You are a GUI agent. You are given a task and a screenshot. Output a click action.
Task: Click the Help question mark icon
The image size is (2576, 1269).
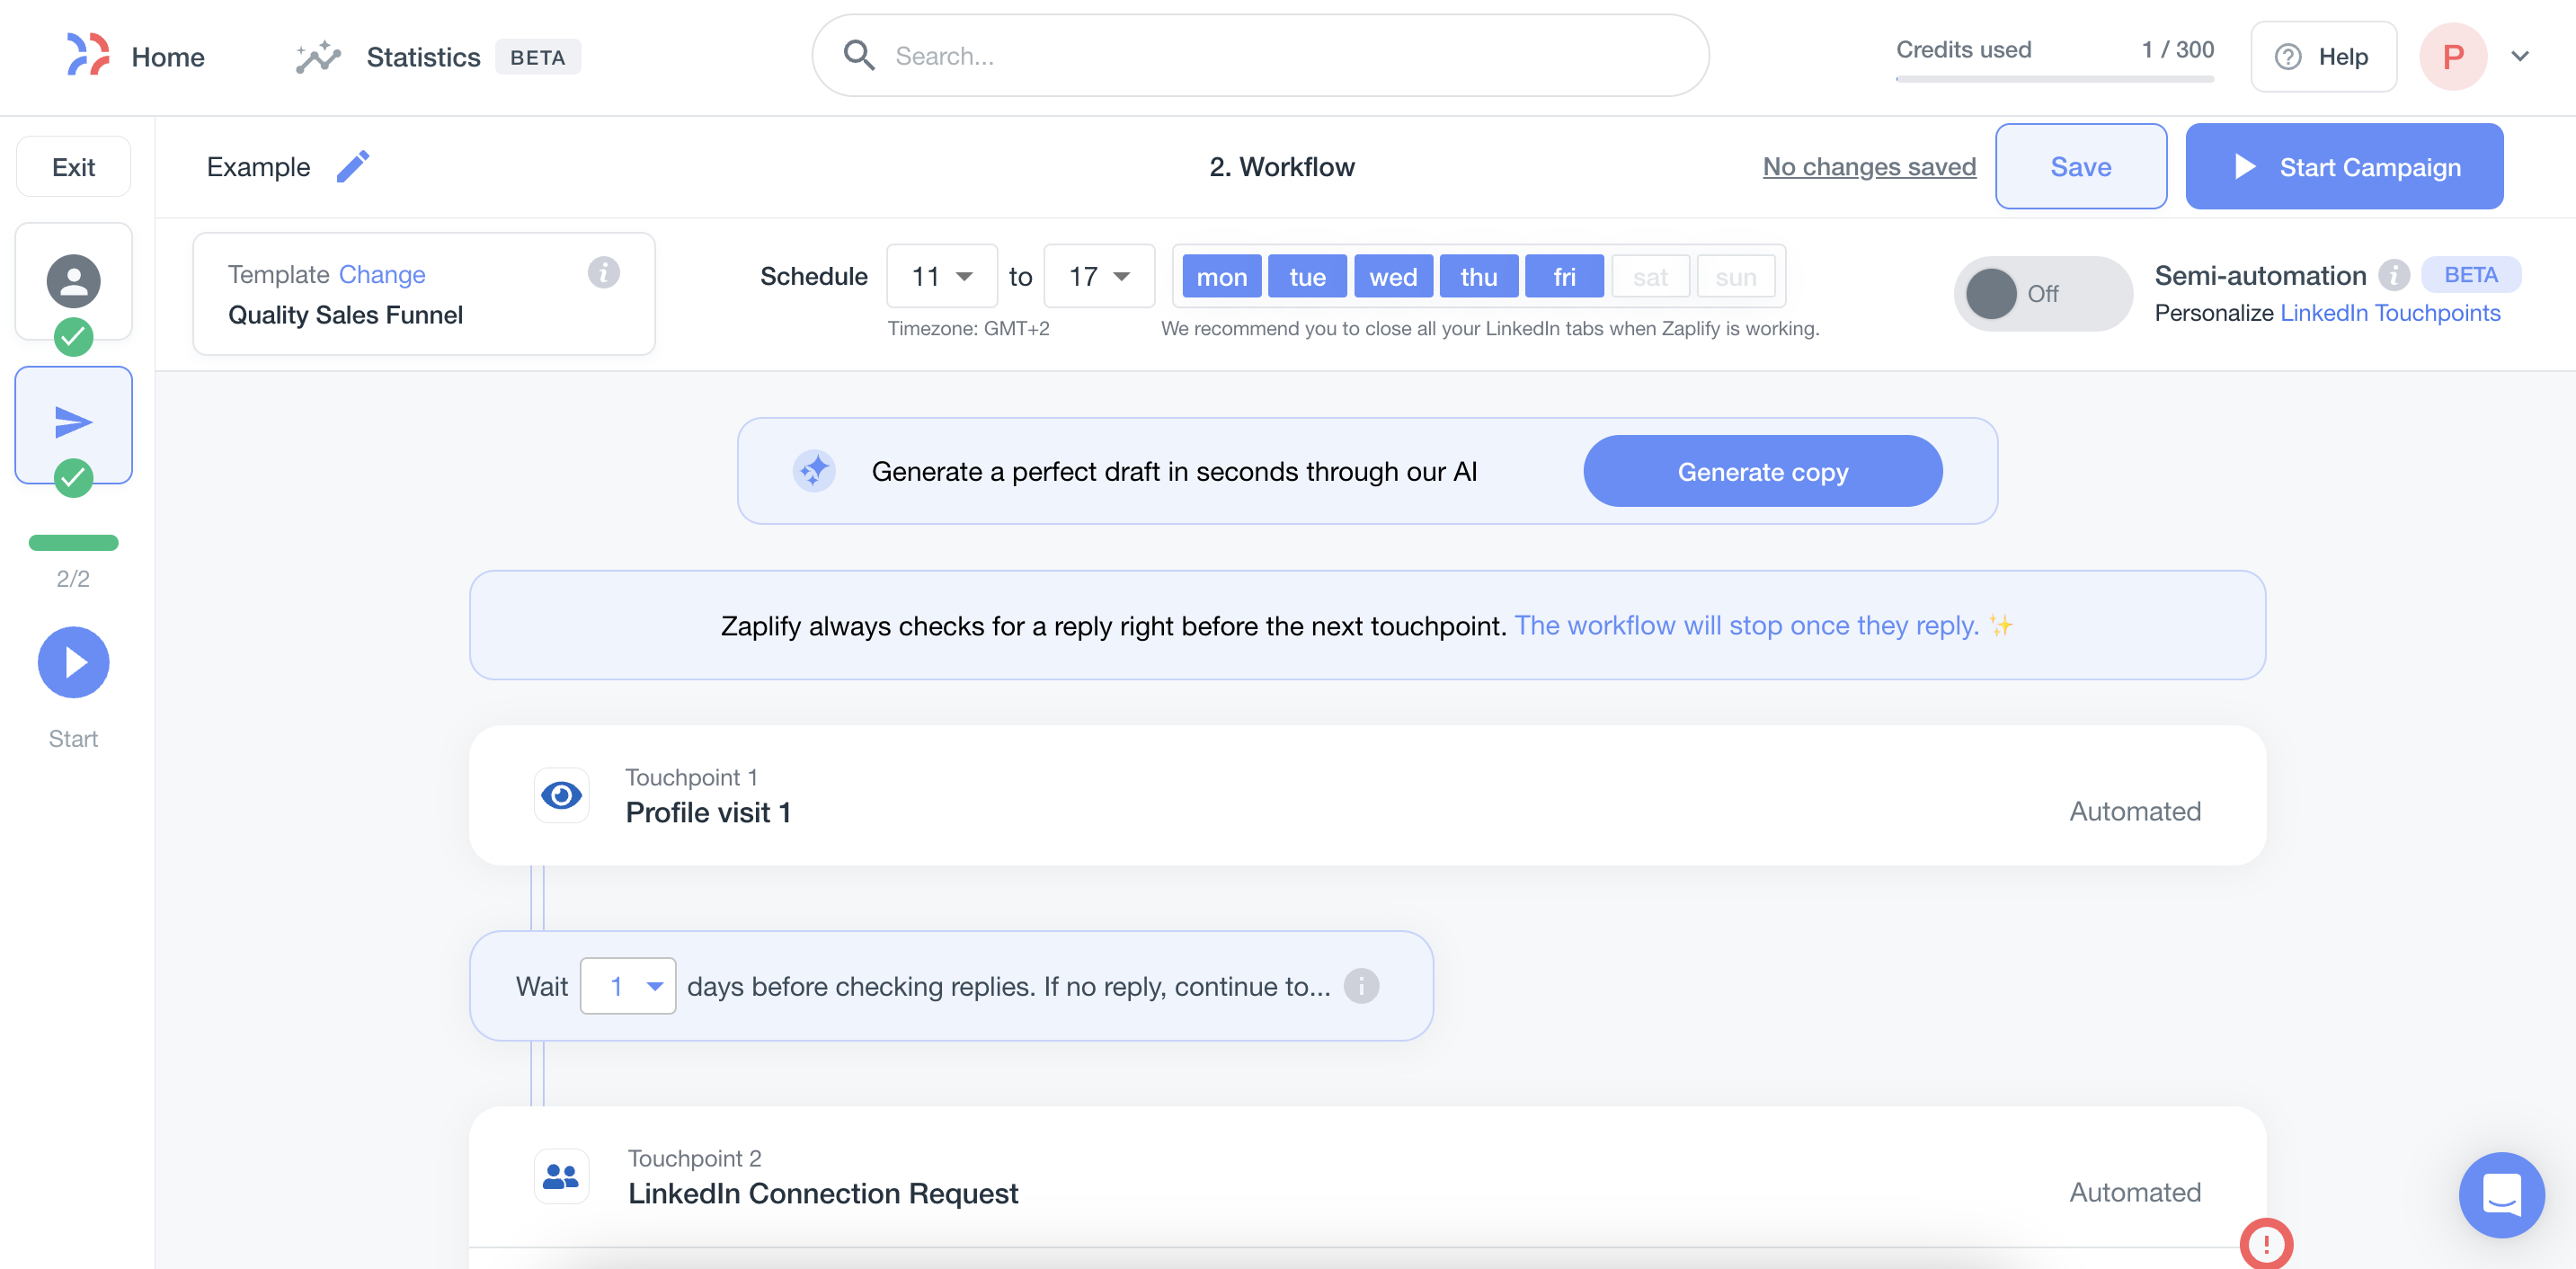2288,57
